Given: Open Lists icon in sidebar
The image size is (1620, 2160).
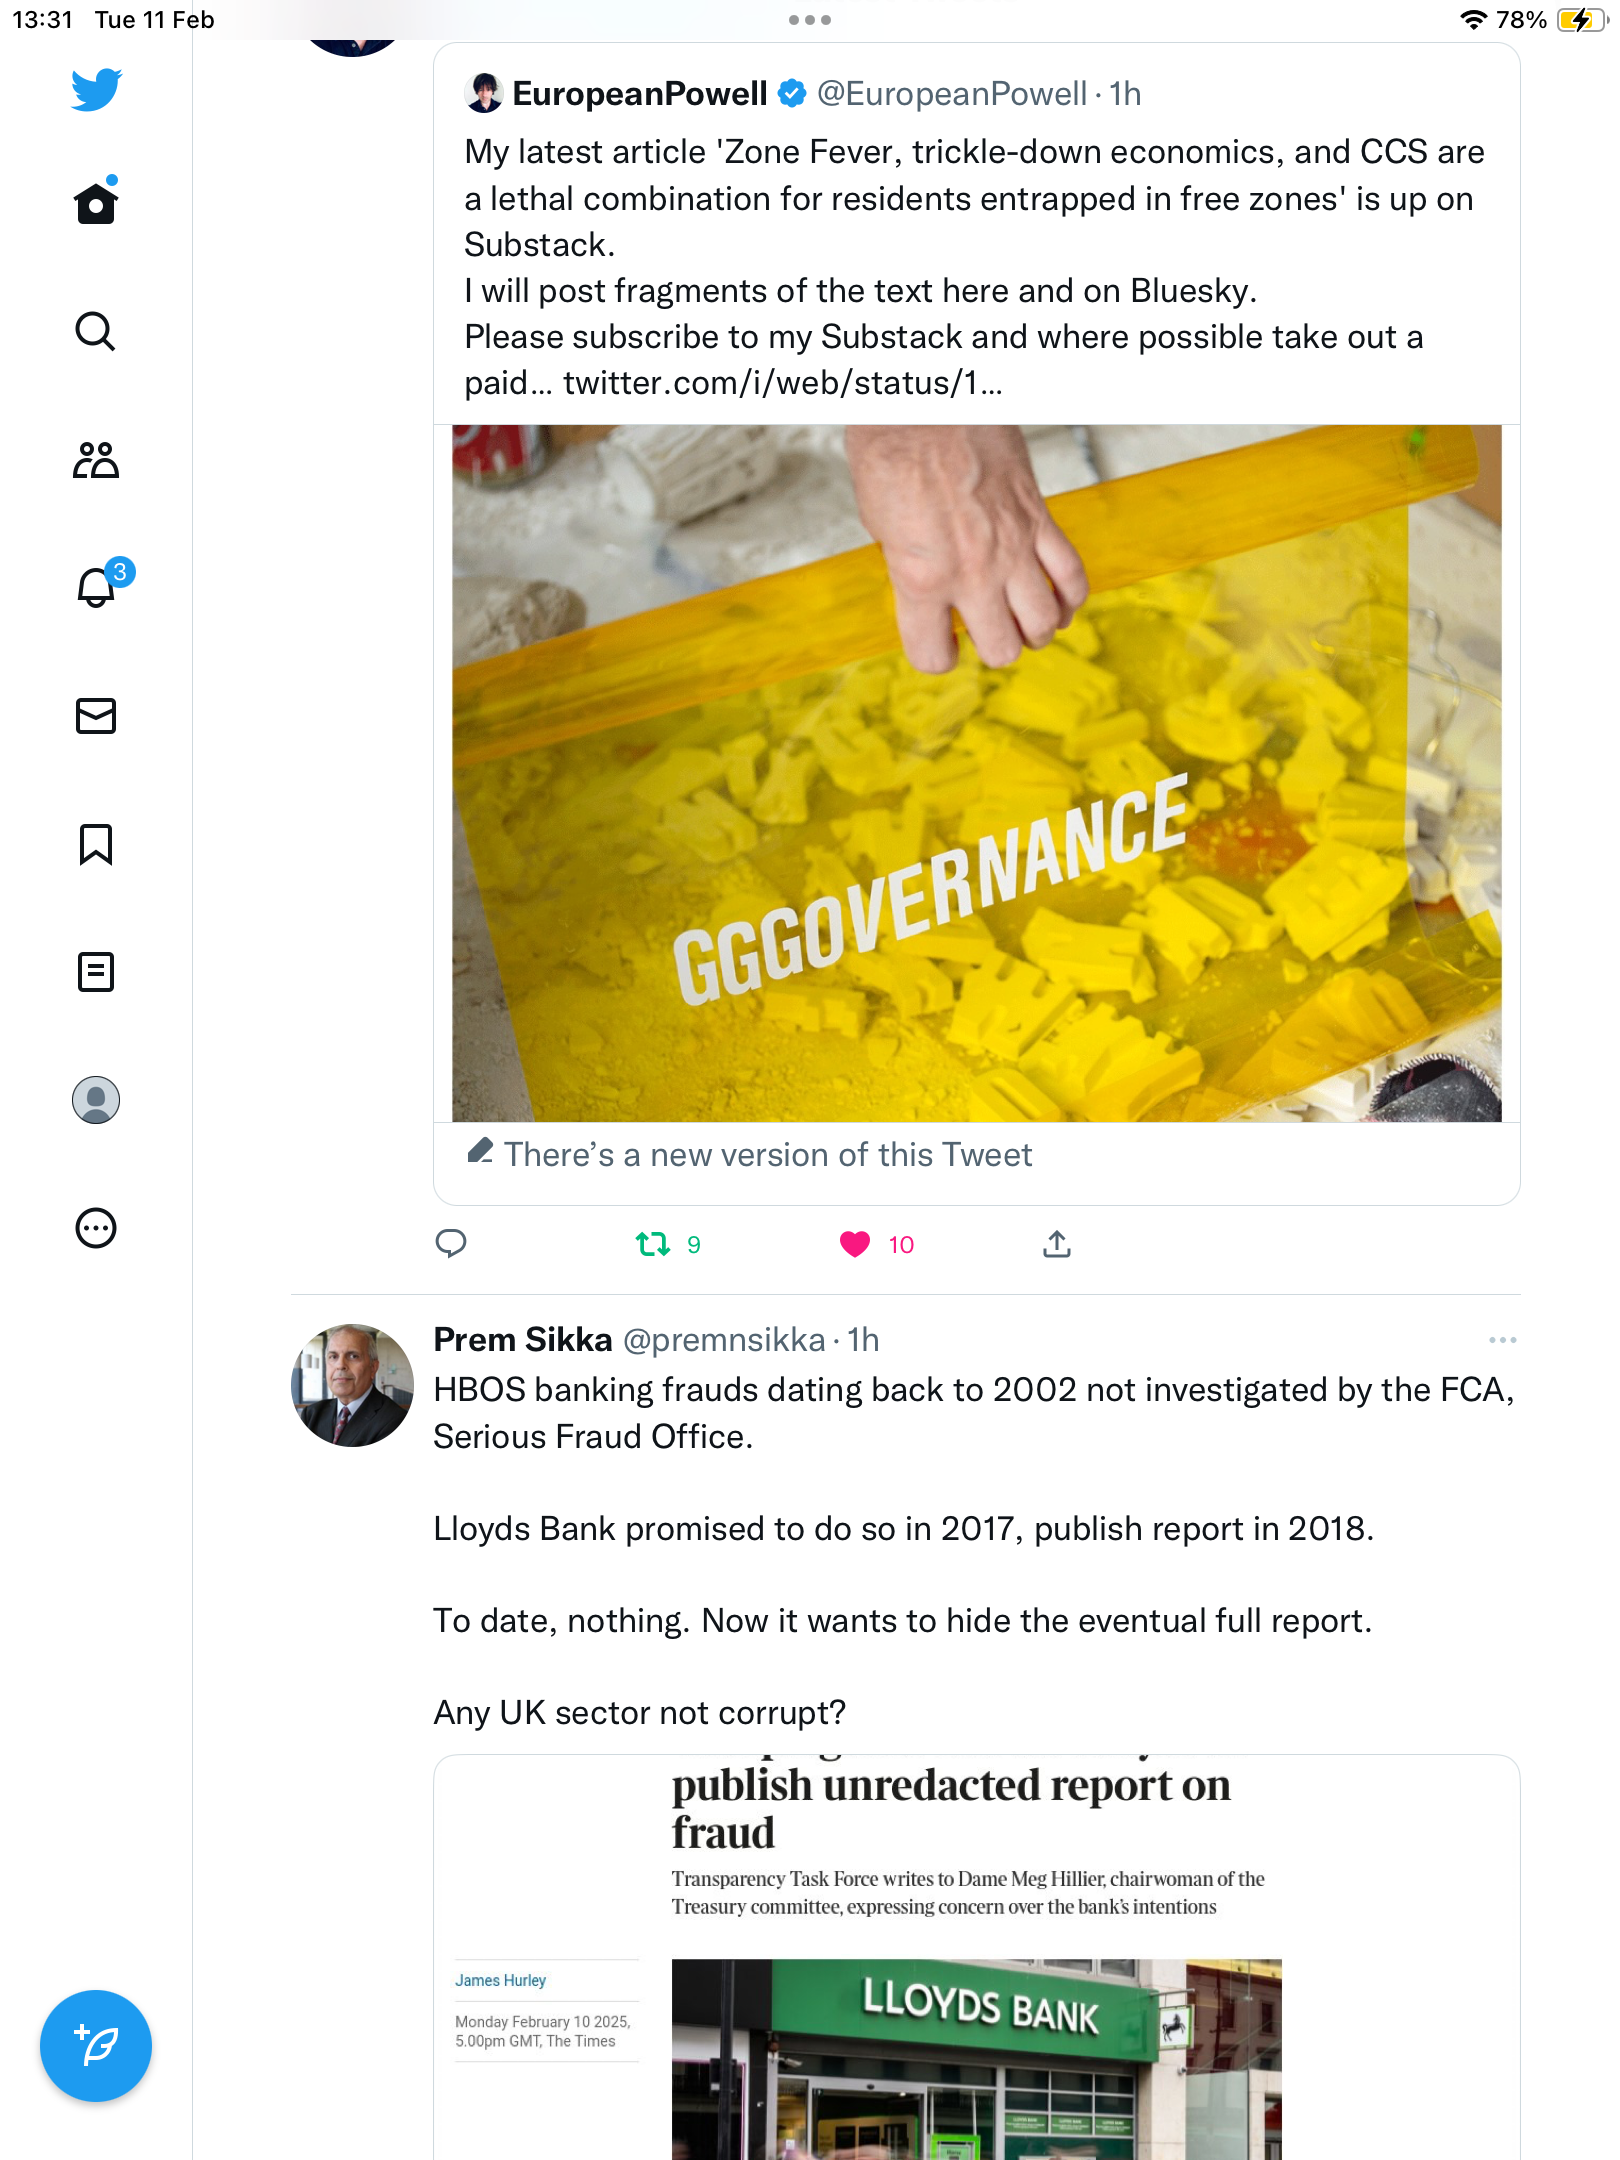Looking at the screenshot, I should point(96,972).
